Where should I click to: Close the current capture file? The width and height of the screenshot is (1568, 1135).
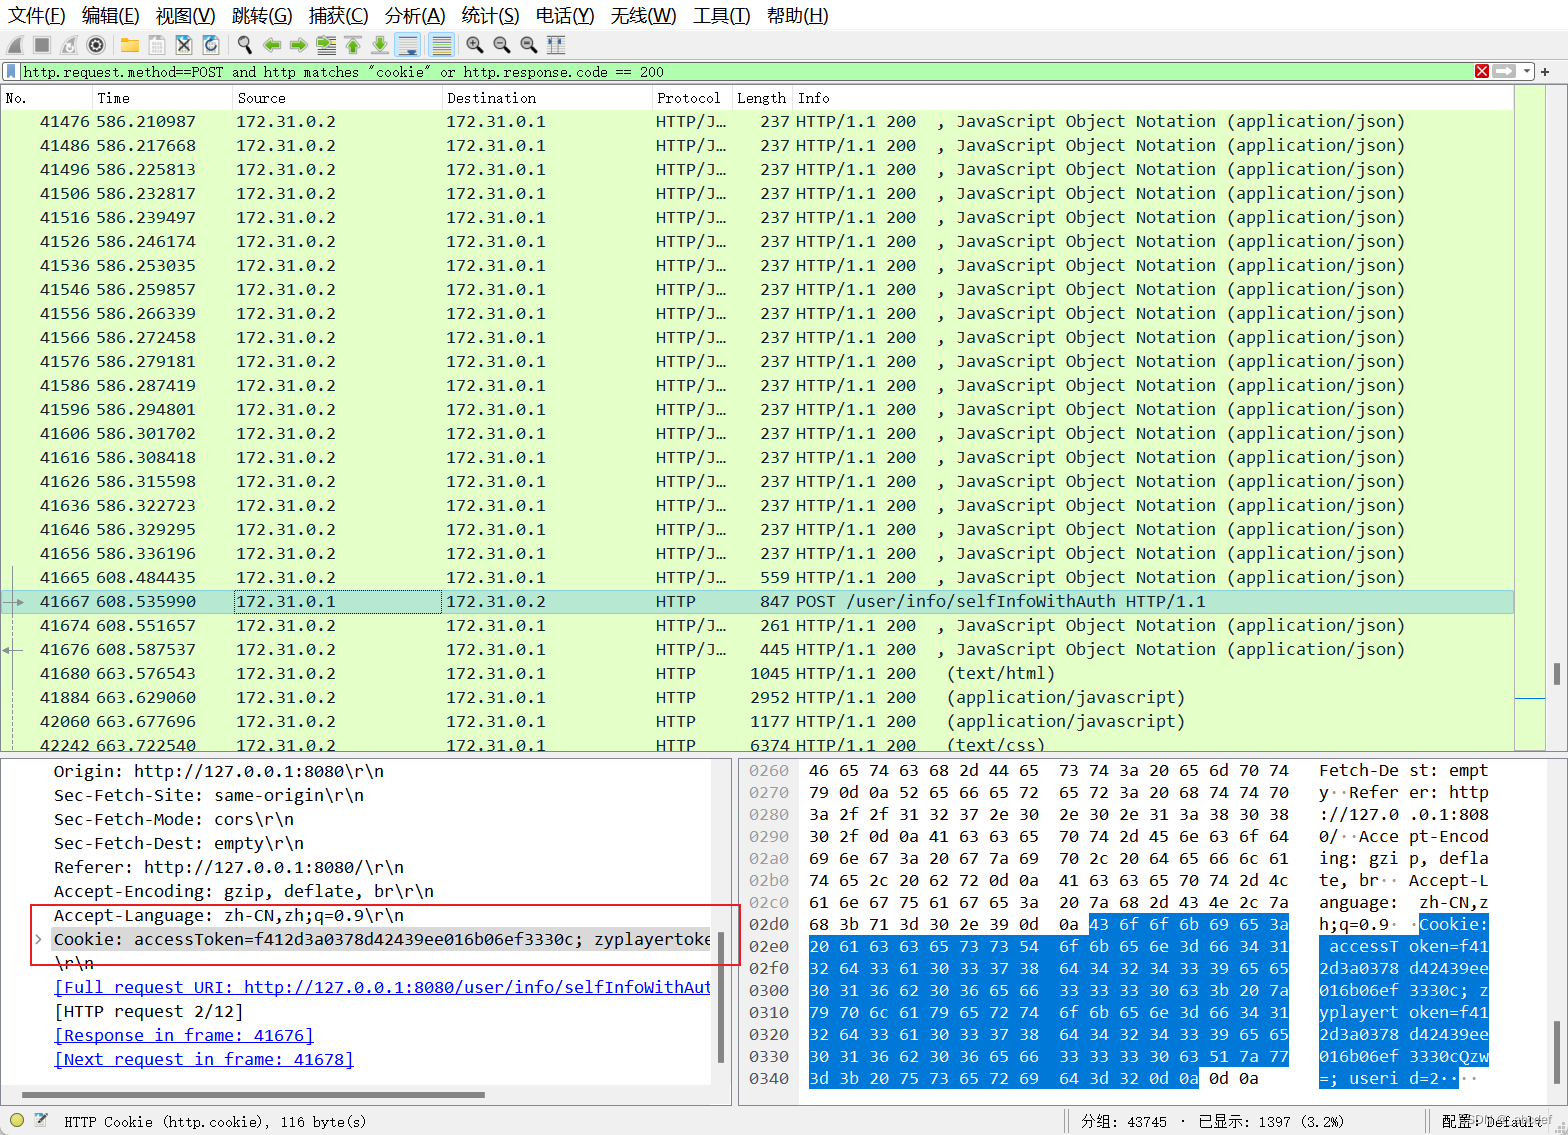pos(184,45)
